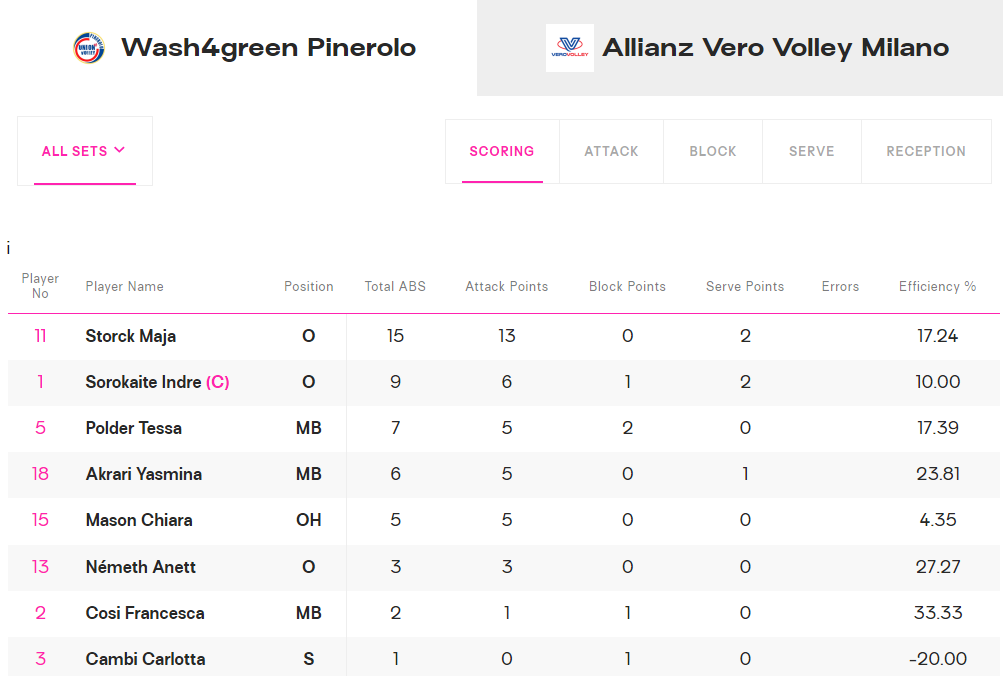Open the BLOCK statistics tab
The height and width of the screenshot is (676, 1003).
pos(713,152)
